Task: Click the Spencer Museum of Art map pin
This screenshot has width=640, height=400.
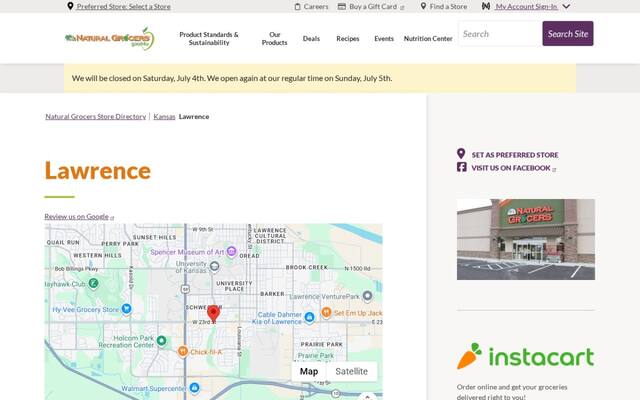Action: coord(231,251)
